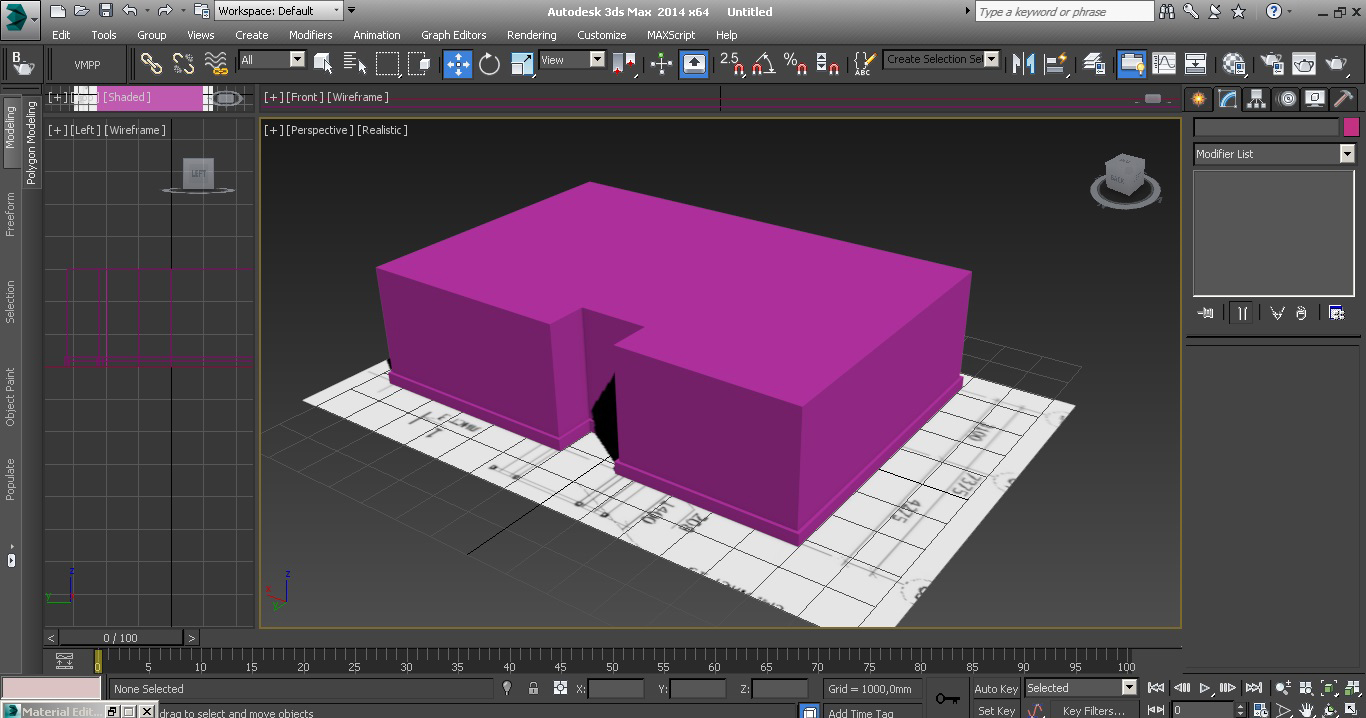This screenshot has height=718, width=1366.
Task: Open the Material Editor checkered sphere icon
Action: coord(1234,64)
